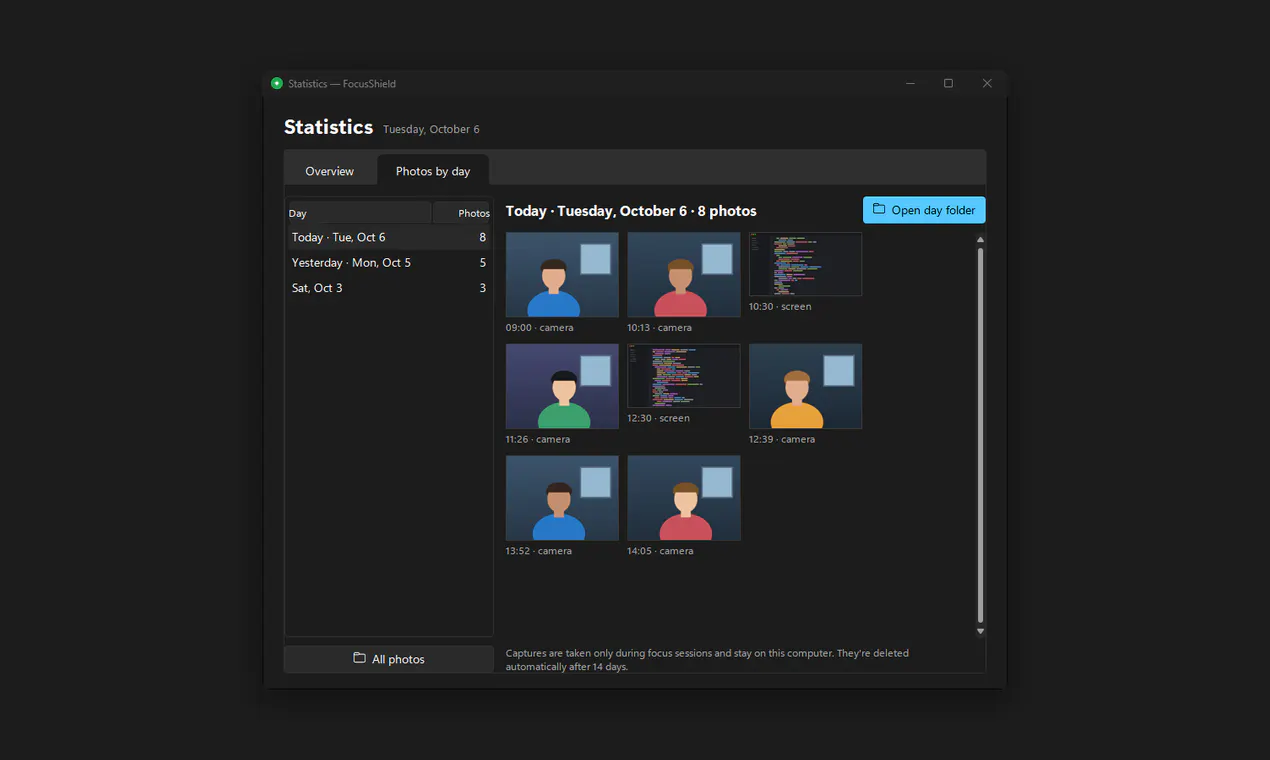Click the photo count 8 for Today
Screen dimensions: 1270x760
click(x=483, y=237)
